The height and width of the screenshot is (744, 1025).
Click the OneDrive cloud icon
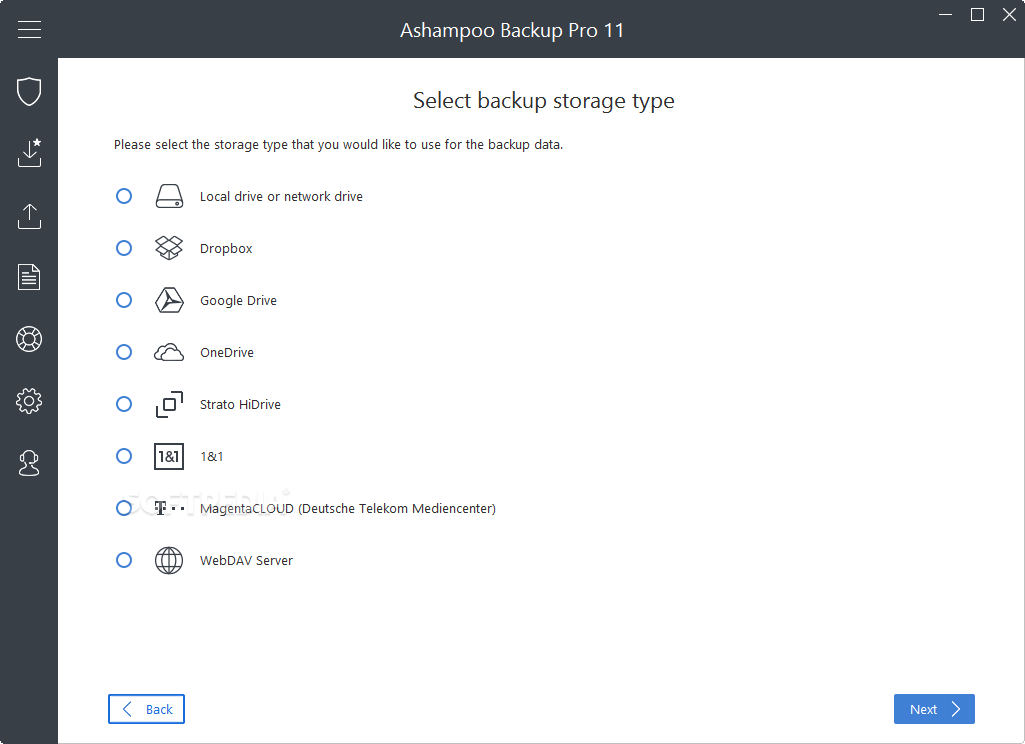click(x=169, y=352)
